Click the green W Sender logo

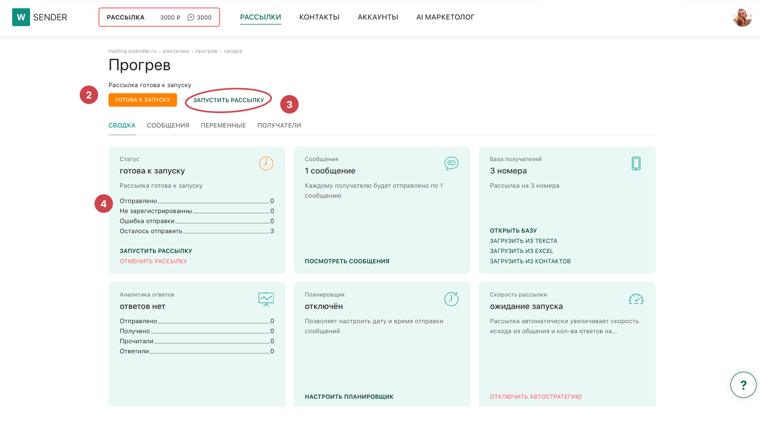tap(40, 17)
